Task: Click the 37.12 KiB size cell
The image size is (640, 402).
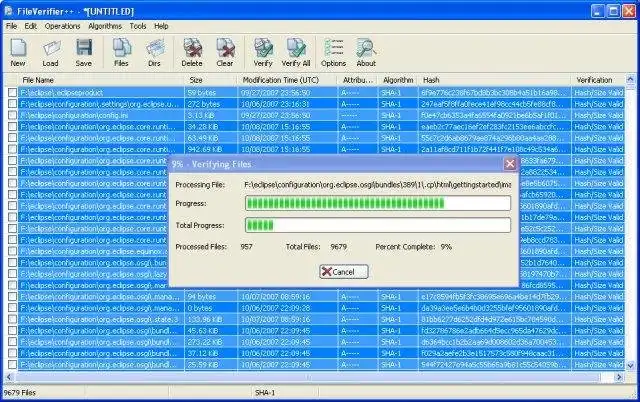Action: 211,353
